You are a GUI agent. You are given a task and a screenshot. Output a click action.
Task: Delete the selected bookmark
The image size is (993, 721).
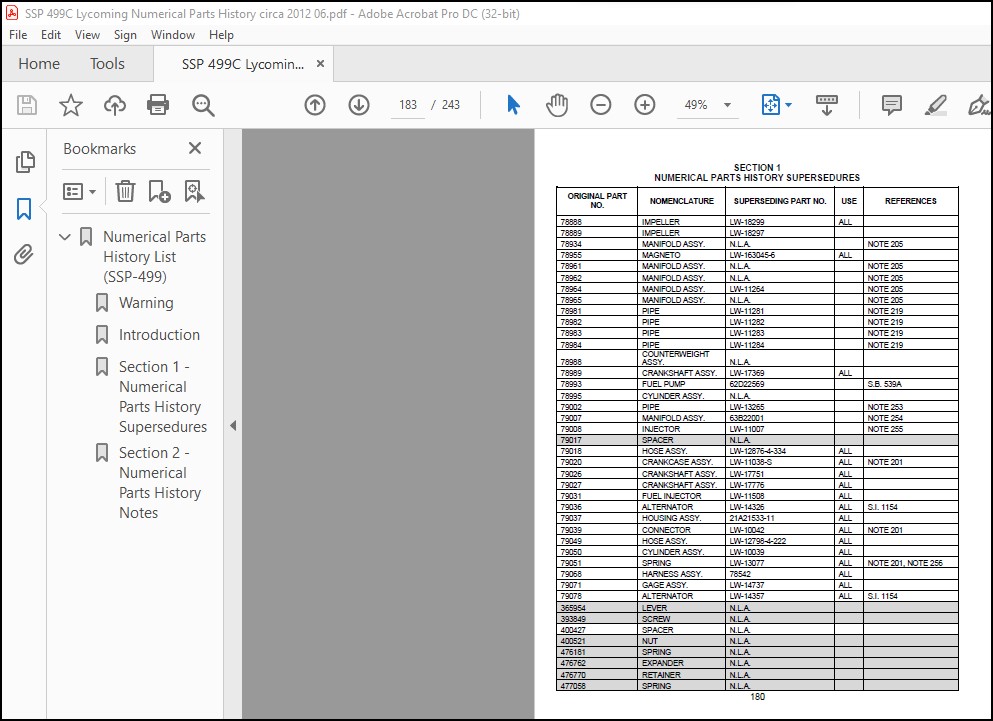click(x=125, y=191)
